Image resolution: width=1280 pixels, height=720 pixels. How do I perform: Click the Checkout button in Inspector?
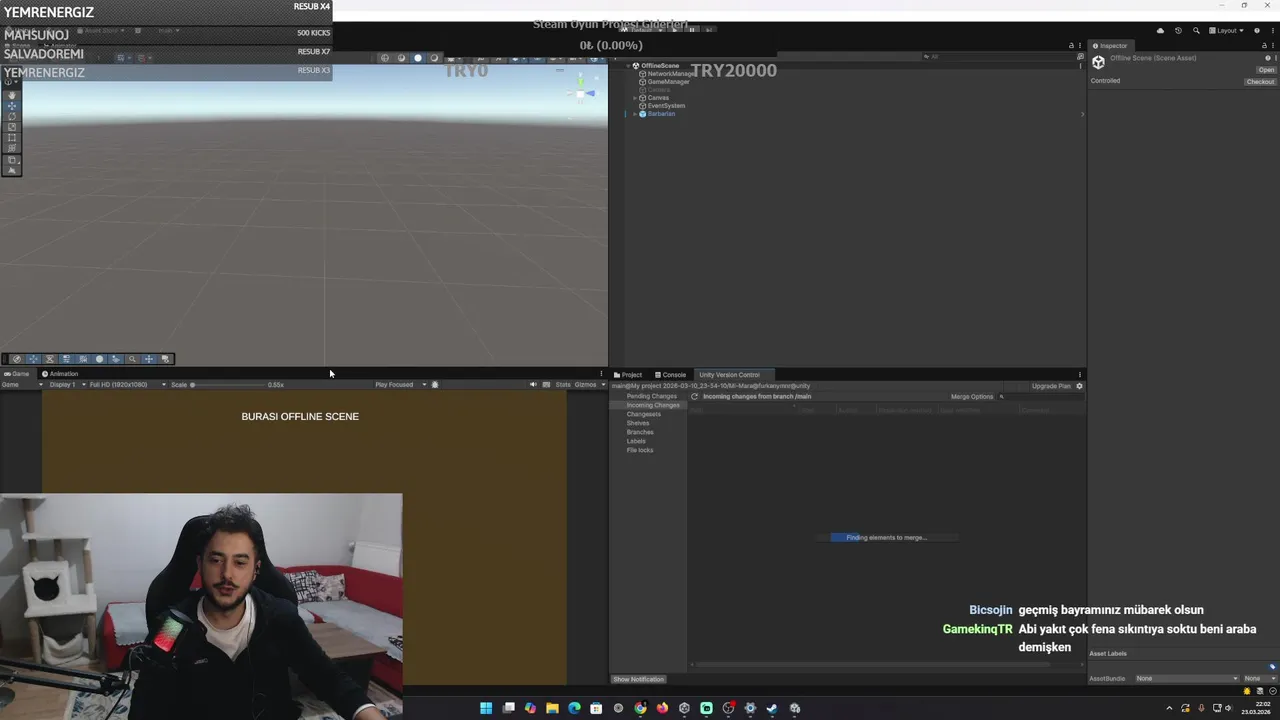pos(1260,82)
